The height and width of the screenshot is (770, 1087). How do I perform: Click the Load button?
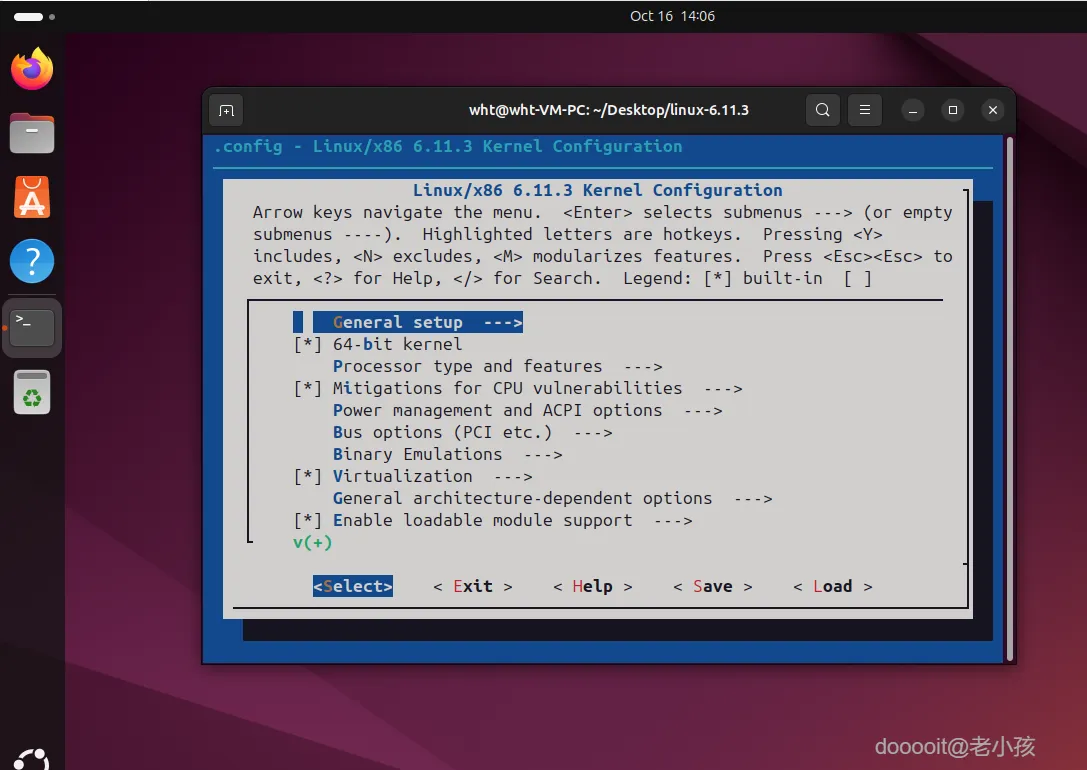(833, 586)
